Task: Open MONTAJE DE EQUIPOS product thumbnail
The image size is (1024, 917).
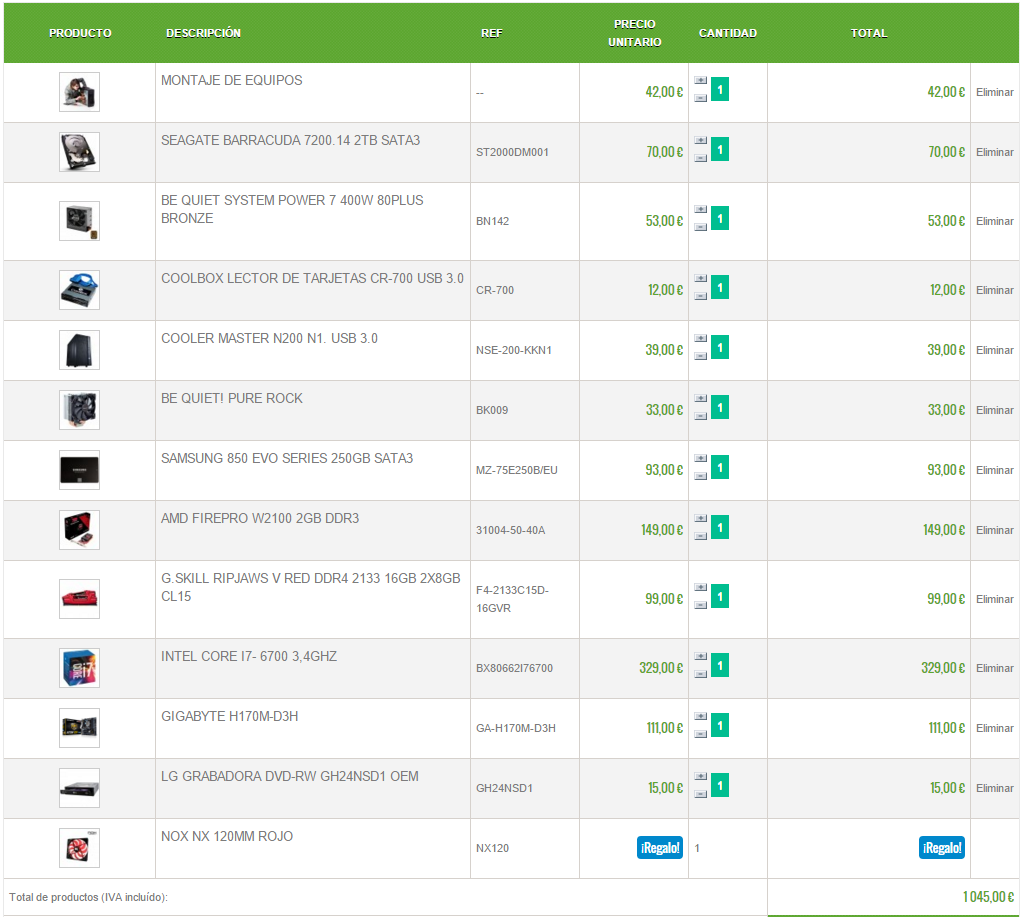Action: 79,92
